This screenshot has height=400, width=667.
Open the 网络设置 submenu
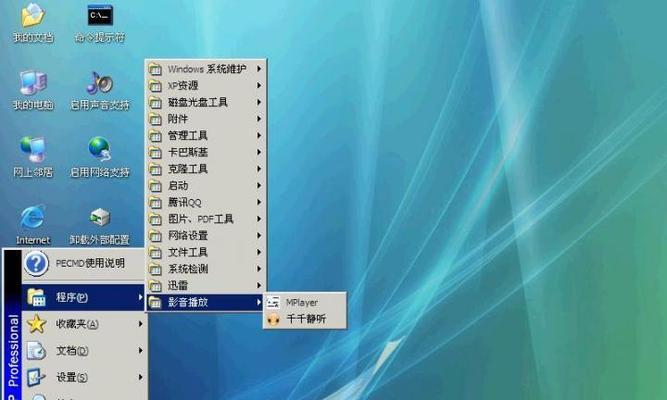(205, 236)
